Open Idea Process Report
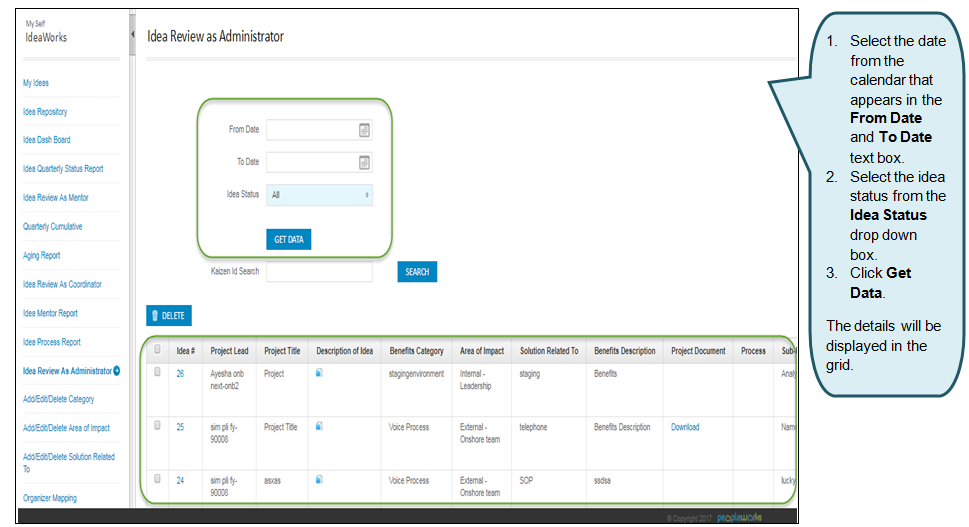The image size is (969, 527). coord(52,342)
